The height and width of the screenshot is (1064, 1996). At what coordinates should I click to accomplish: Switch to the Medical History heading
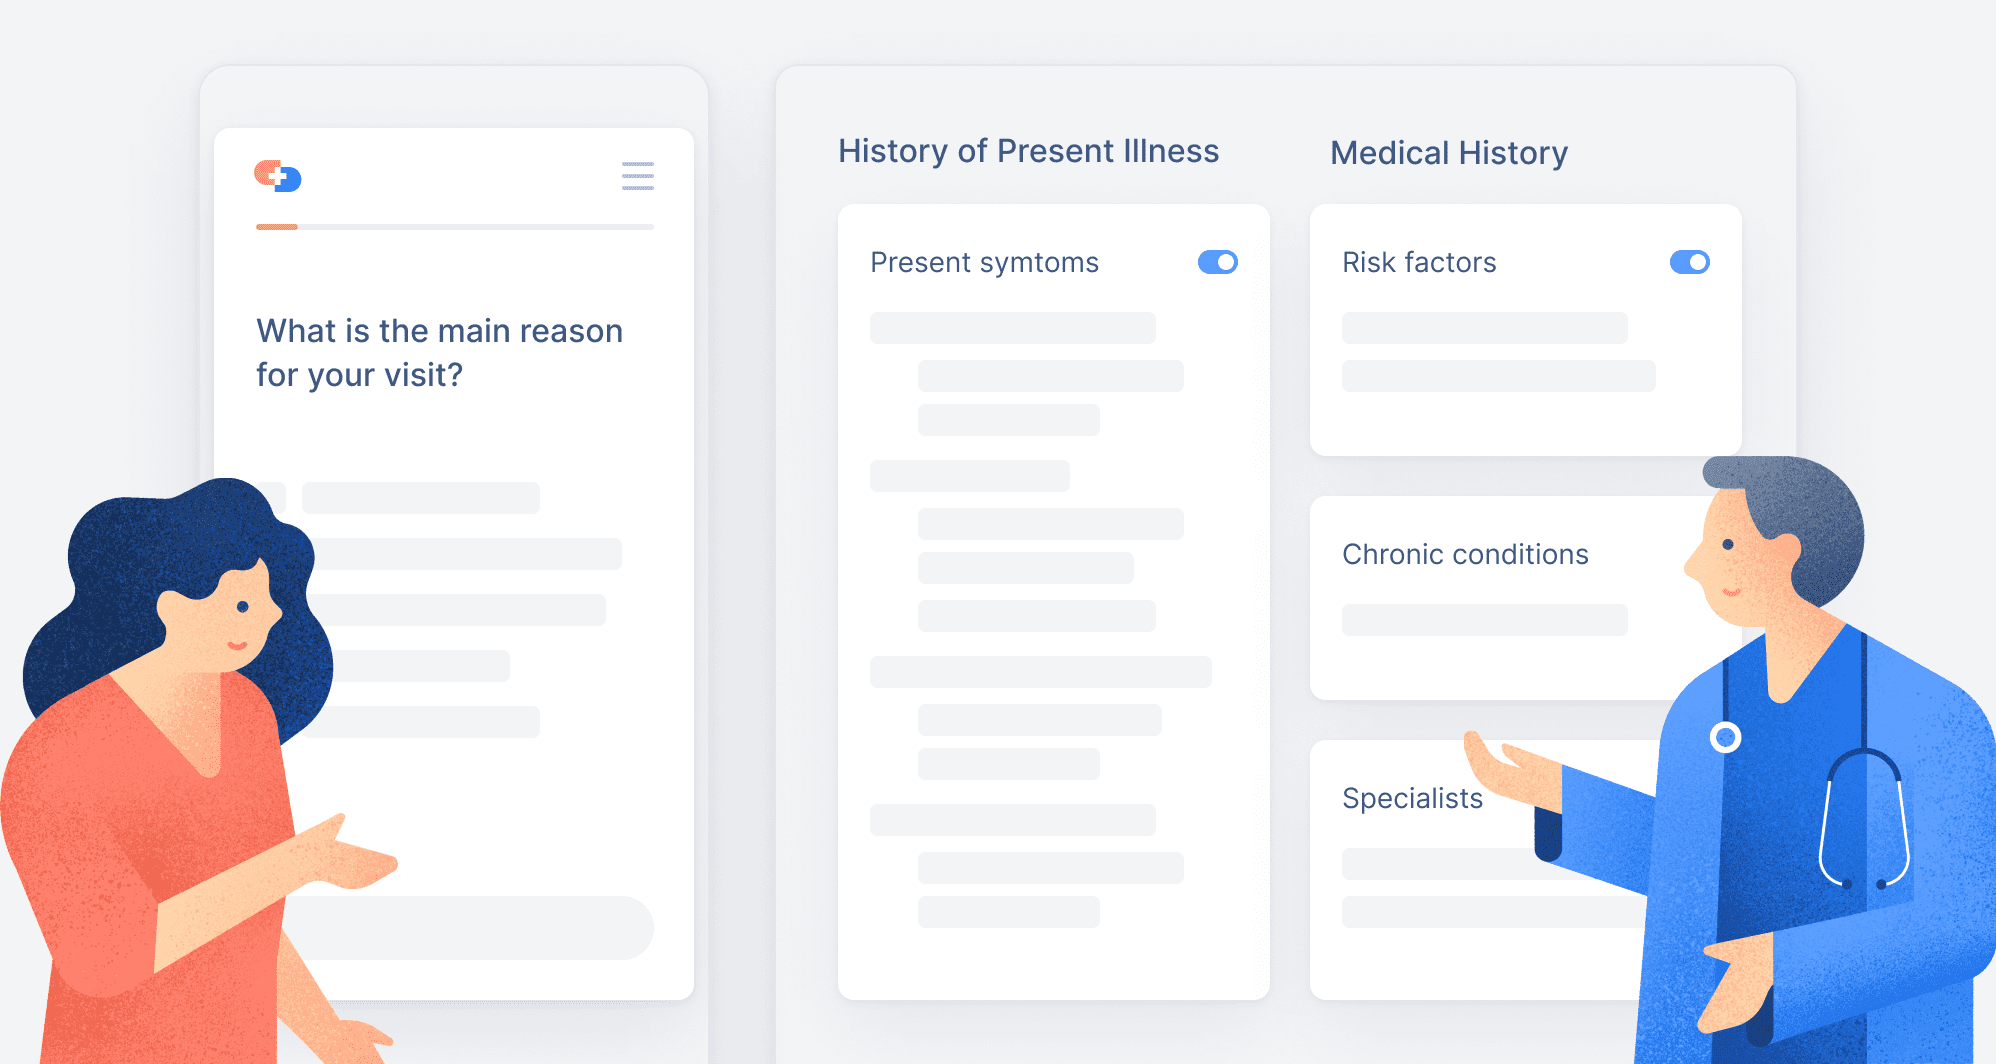1448,153
